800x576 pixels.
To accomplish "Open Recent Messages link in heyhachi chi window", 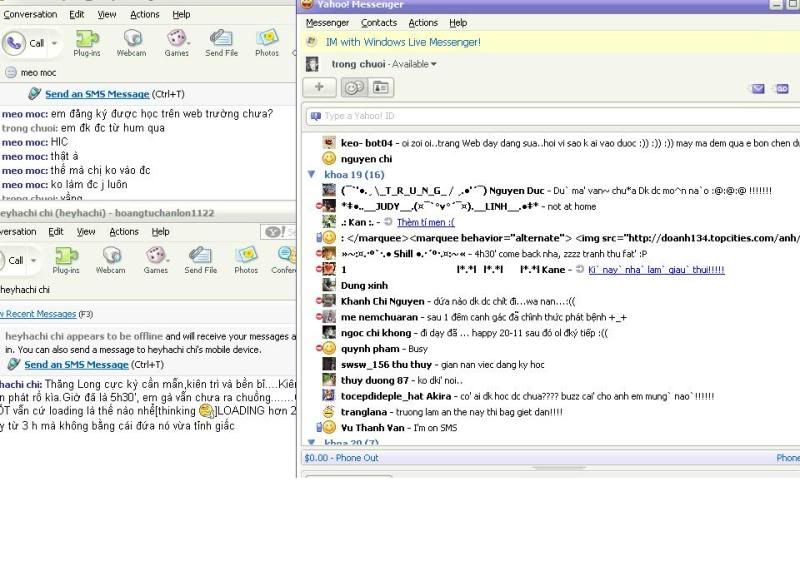I will [39, 314].
